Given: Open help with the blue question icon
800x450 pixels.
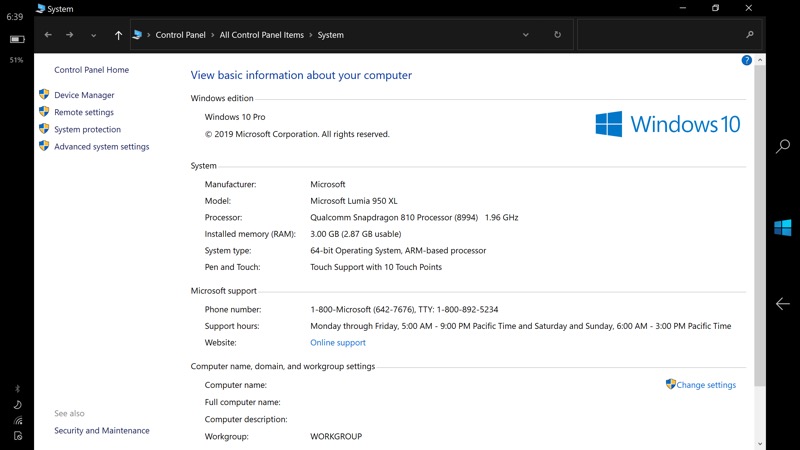Looking at the screenshot, I should 746,60.
